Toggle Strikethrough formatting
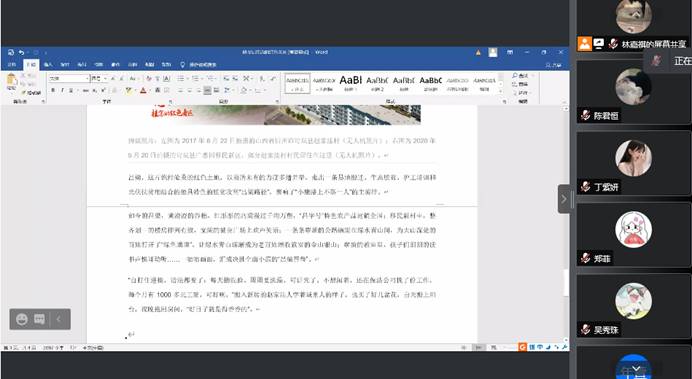Screen dimensions: 692x379 (86, 90)
